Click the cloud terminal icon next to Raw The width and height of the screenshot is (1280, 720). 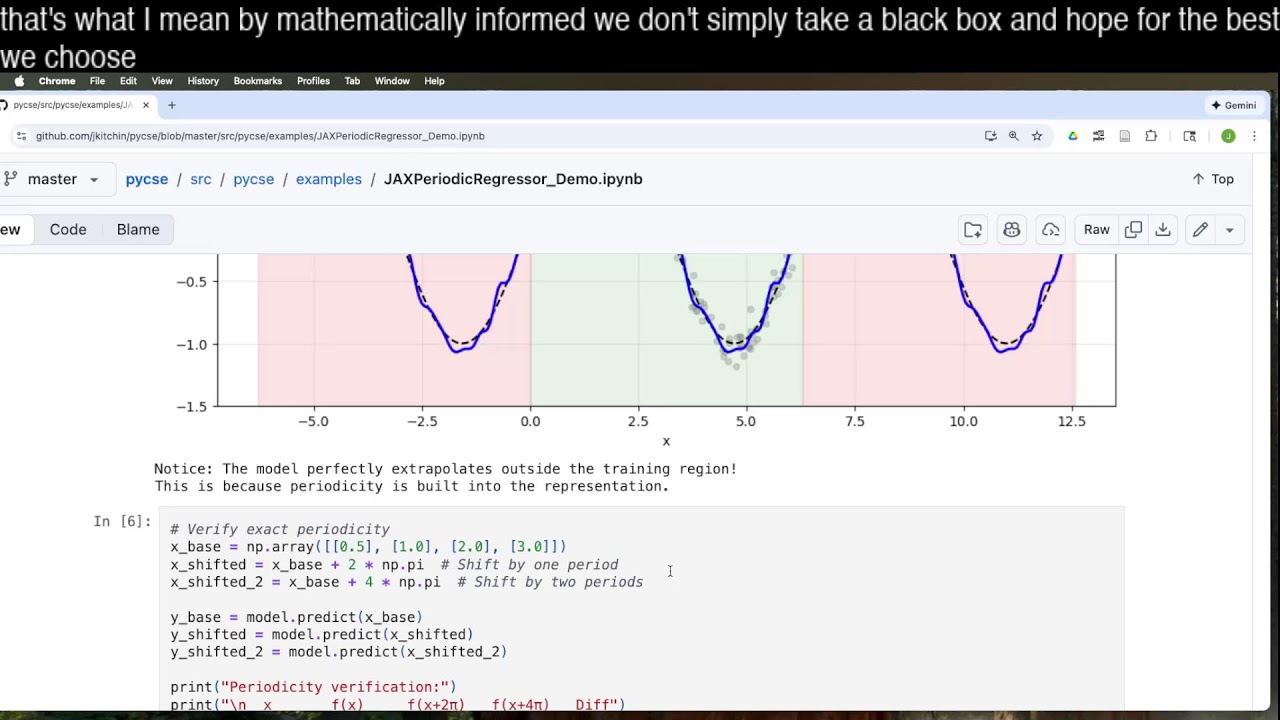(x=1051, y=230)
